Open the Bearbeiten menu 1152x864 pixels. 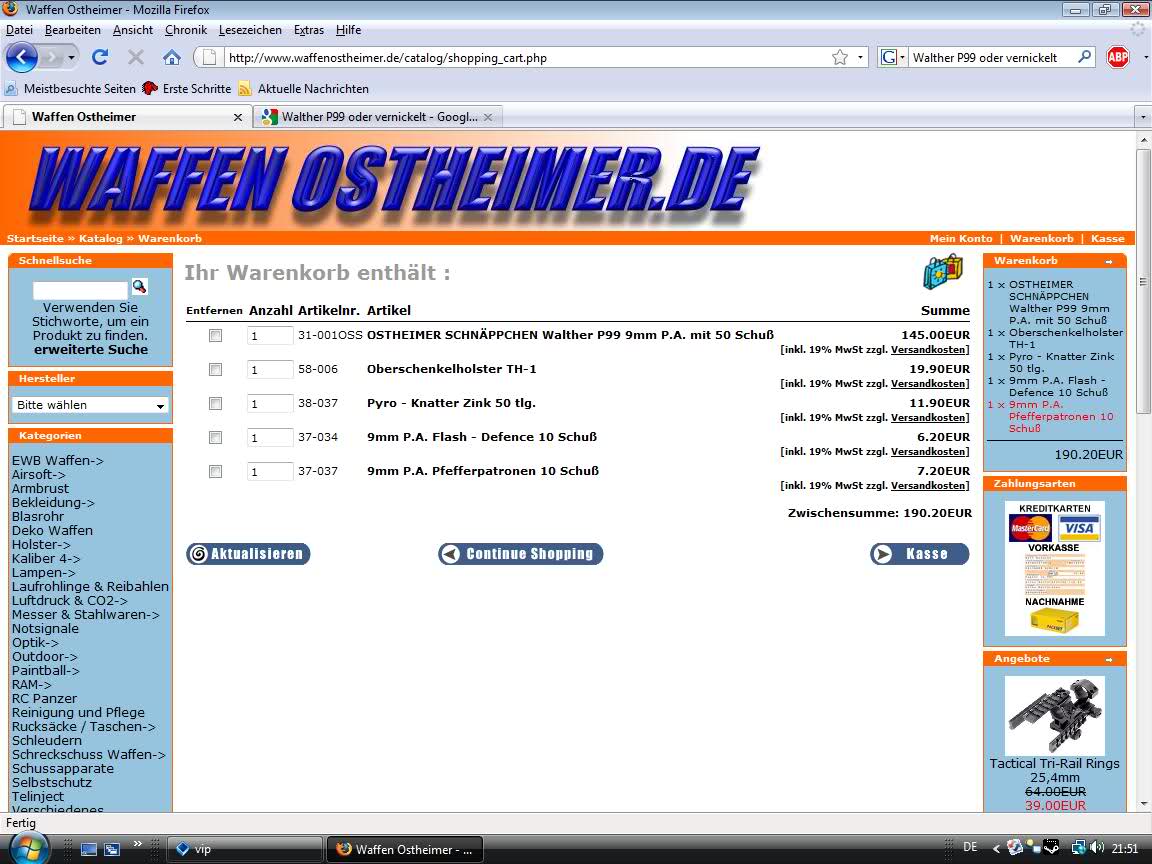[73, 30]
